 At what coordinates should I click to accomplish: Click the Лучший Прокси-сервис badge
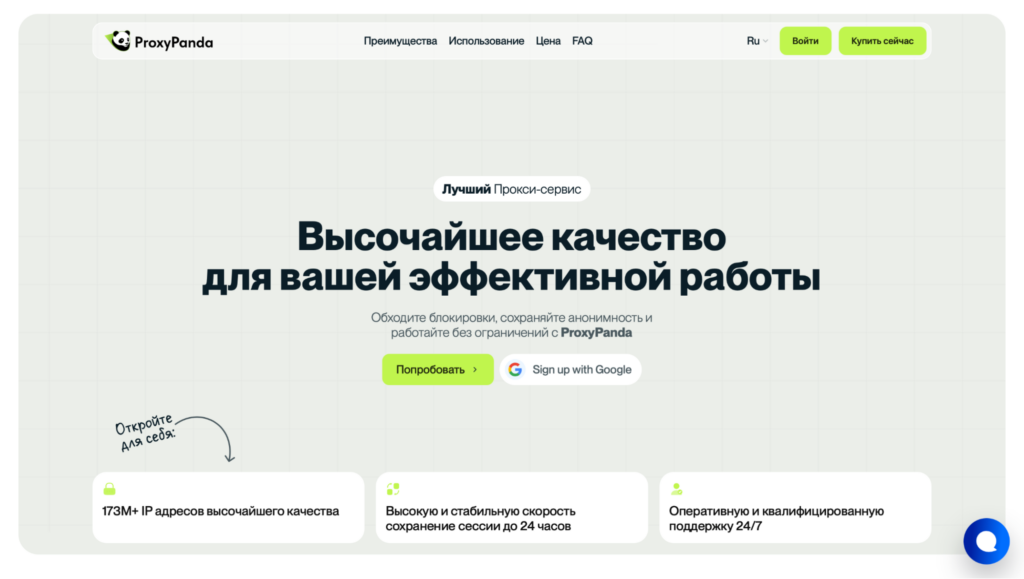(511, 189)
